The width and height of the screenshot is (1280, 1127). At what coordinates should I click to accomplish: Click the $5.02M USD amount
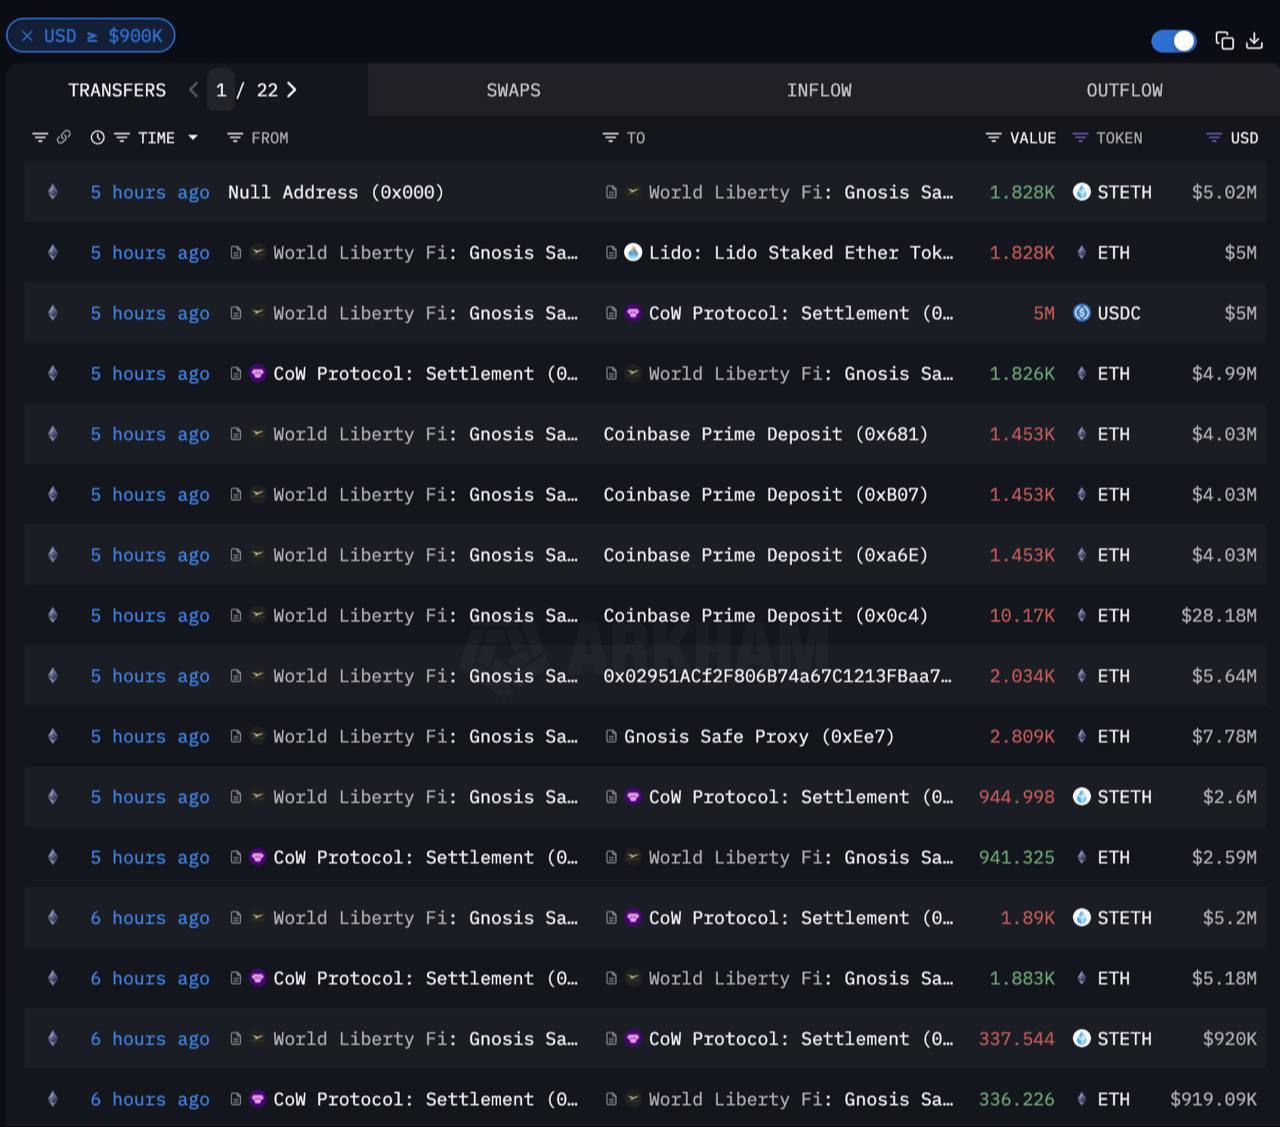tap(1224, 192)
